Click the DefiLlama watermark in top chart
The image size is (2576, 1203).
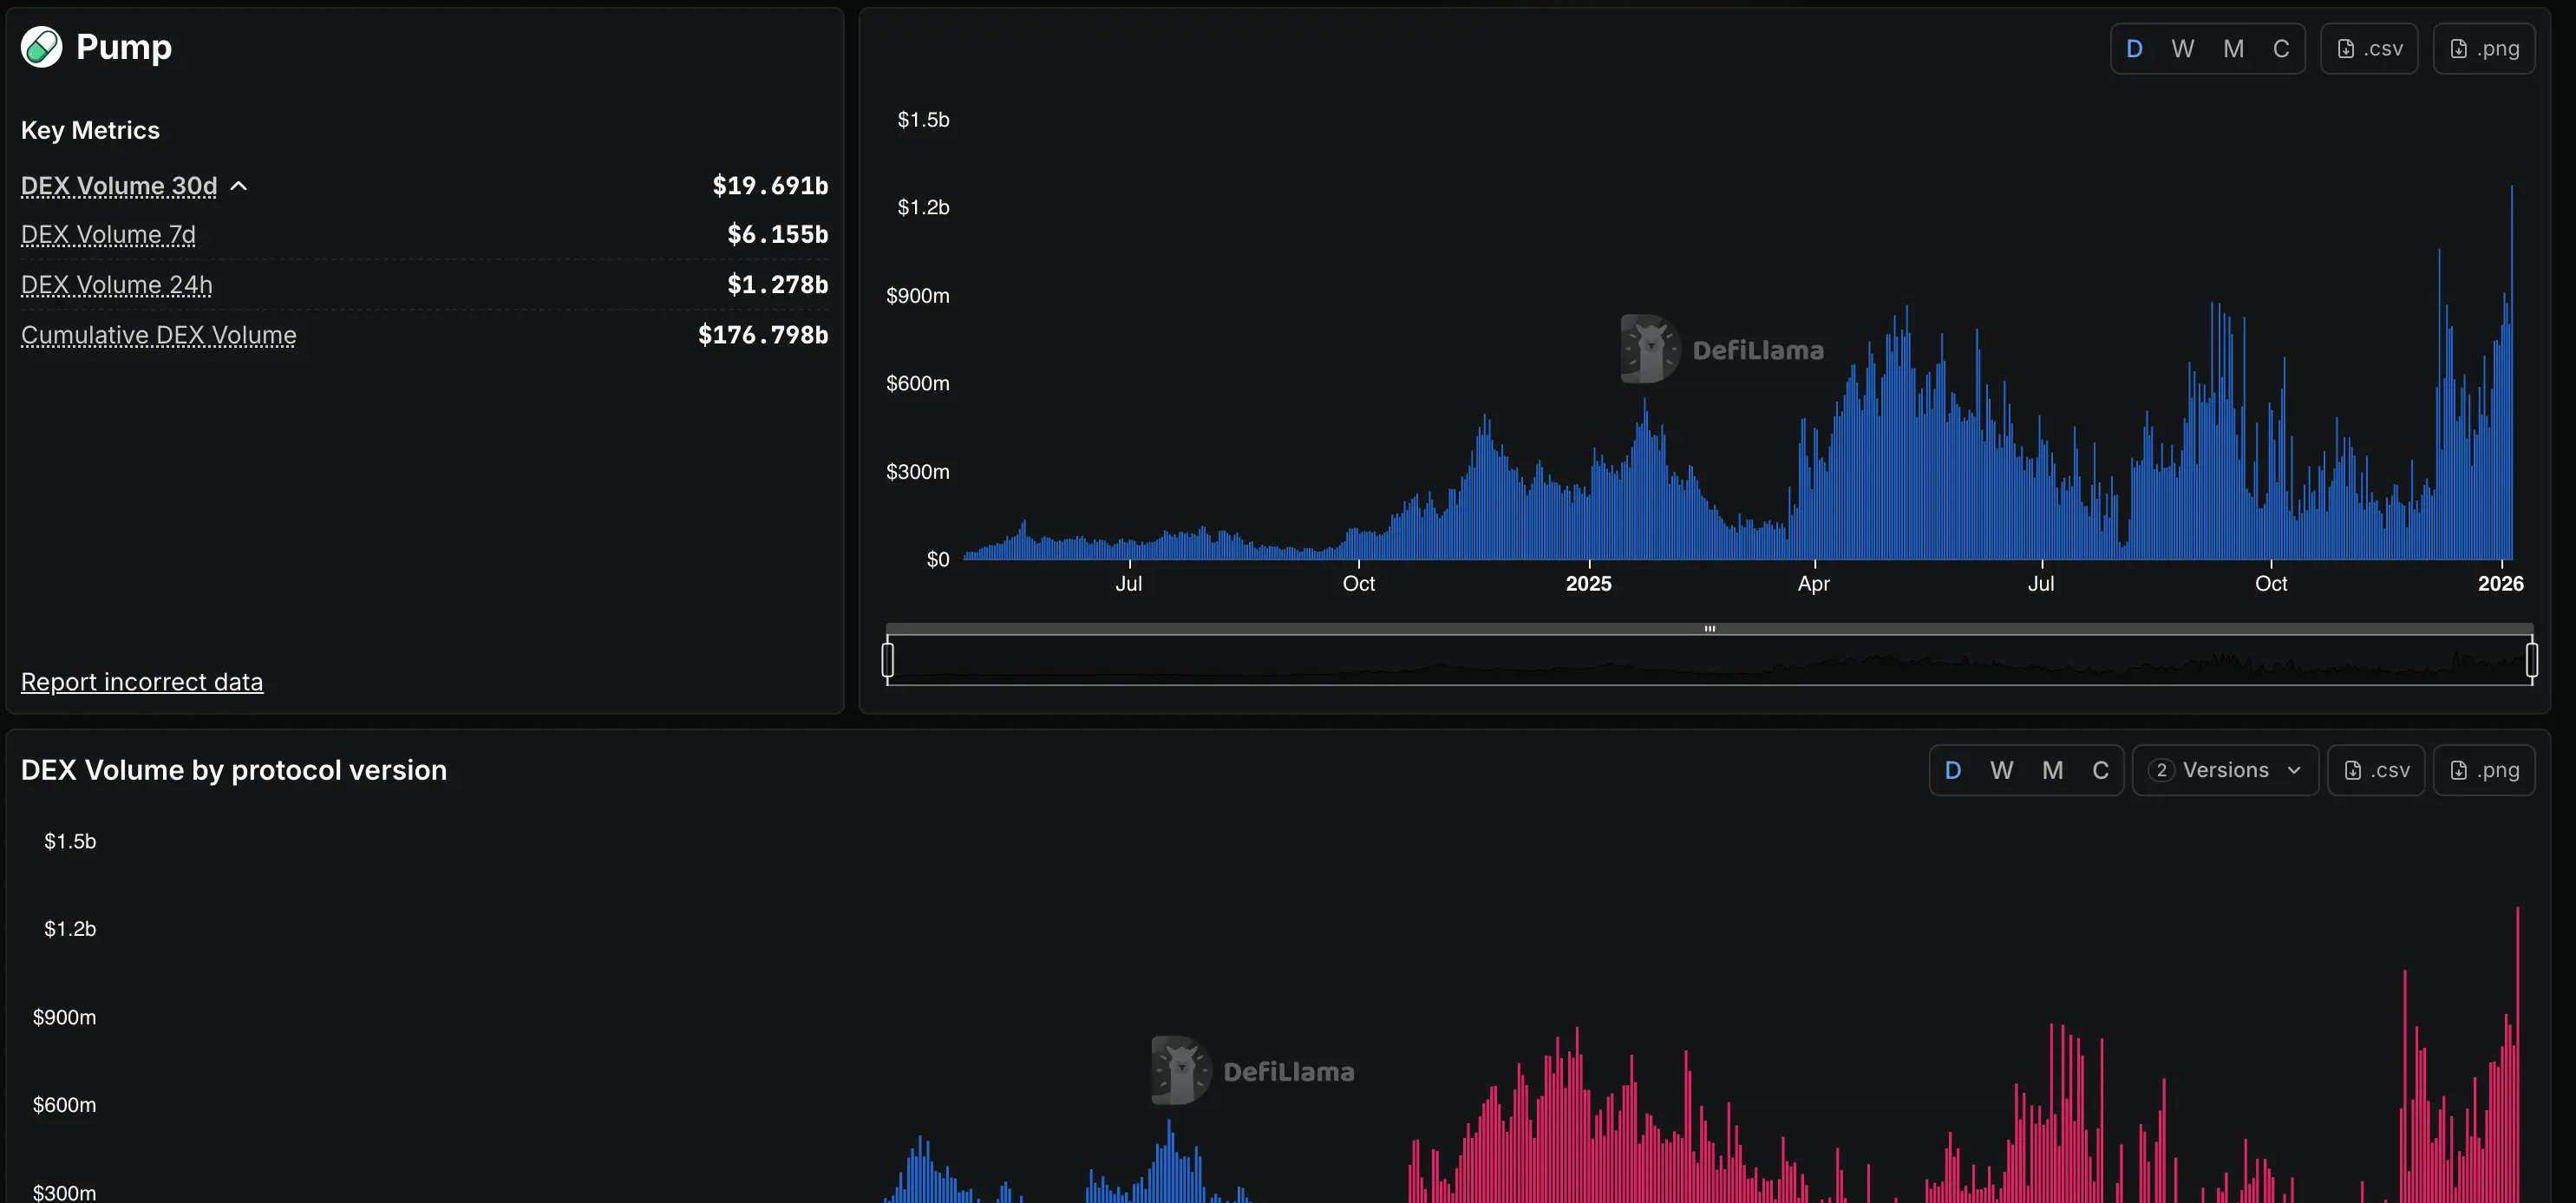click(x=1722, y=350)
